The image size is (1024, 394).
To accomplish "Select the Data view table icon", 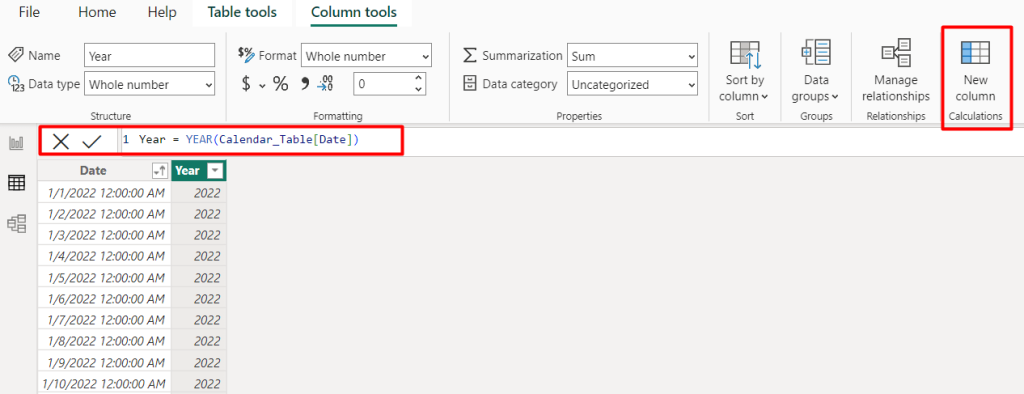I will [x=16, y=184].
